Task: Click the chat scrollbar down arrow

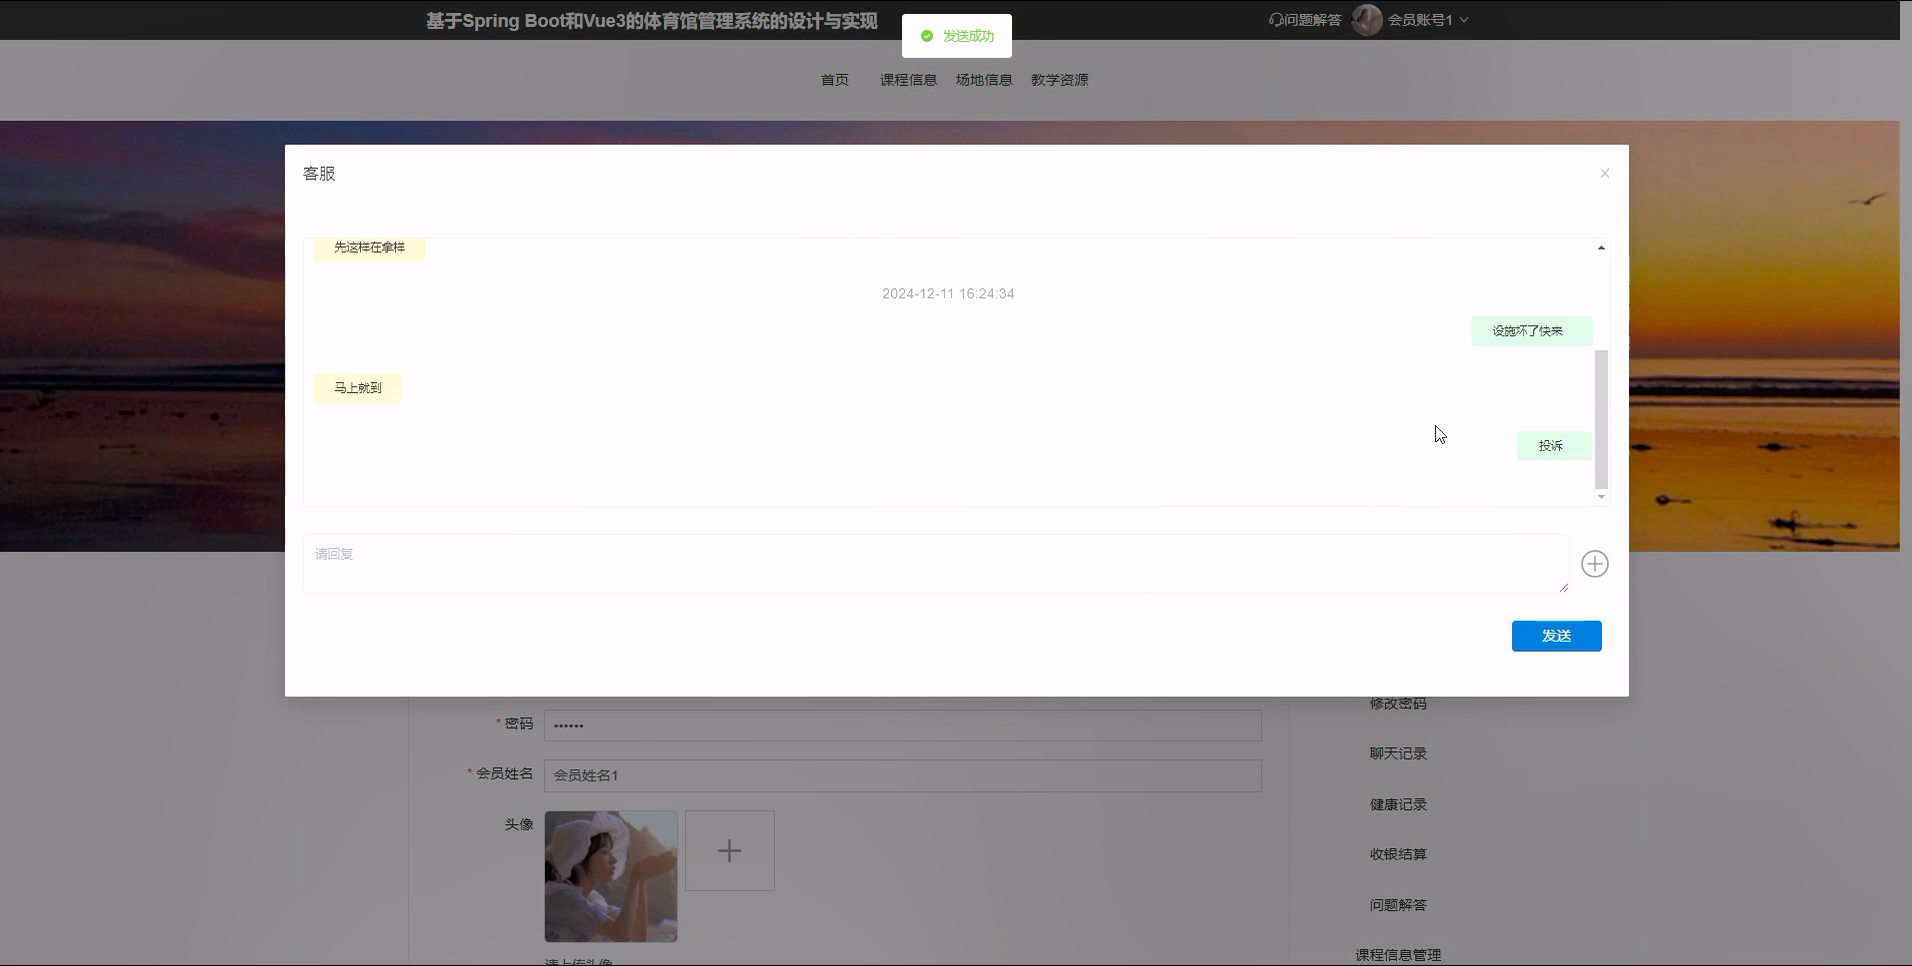Action: (x=1601, y=497)
